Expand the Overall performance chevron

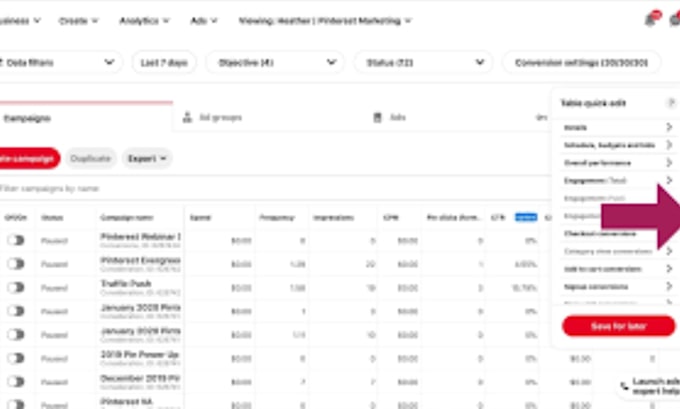669,163
